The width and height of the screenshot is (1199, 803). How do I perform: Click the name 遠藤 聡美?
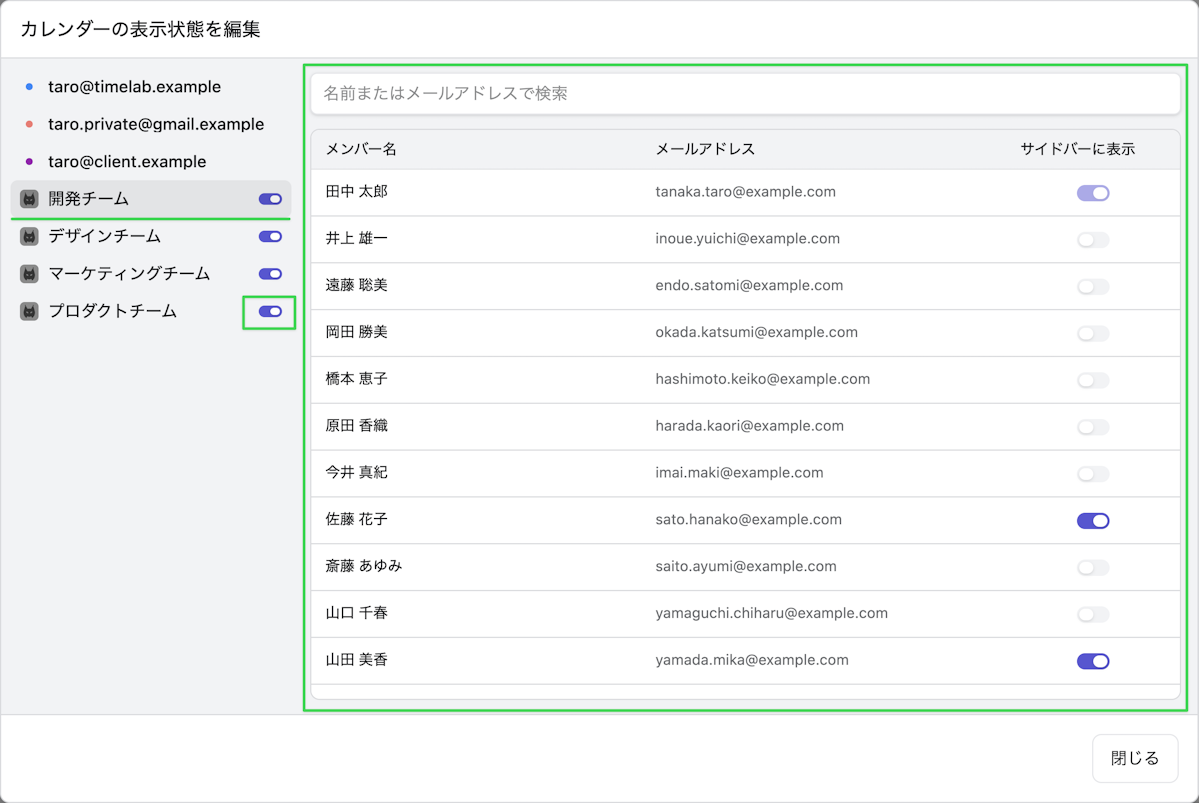click(x=356, y=284)
